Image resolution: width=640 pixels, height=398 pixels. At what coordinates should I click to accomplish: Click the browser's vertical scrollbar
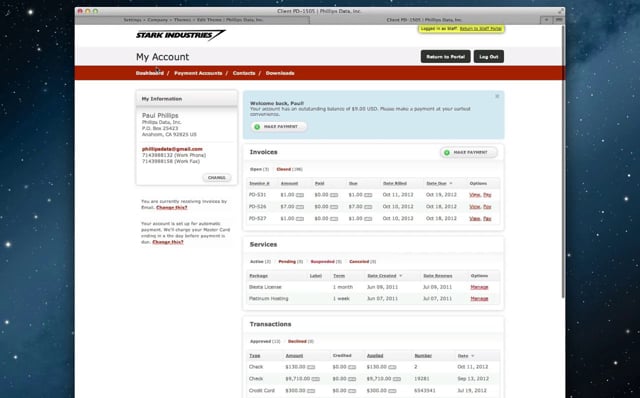(x=564, y=161)
